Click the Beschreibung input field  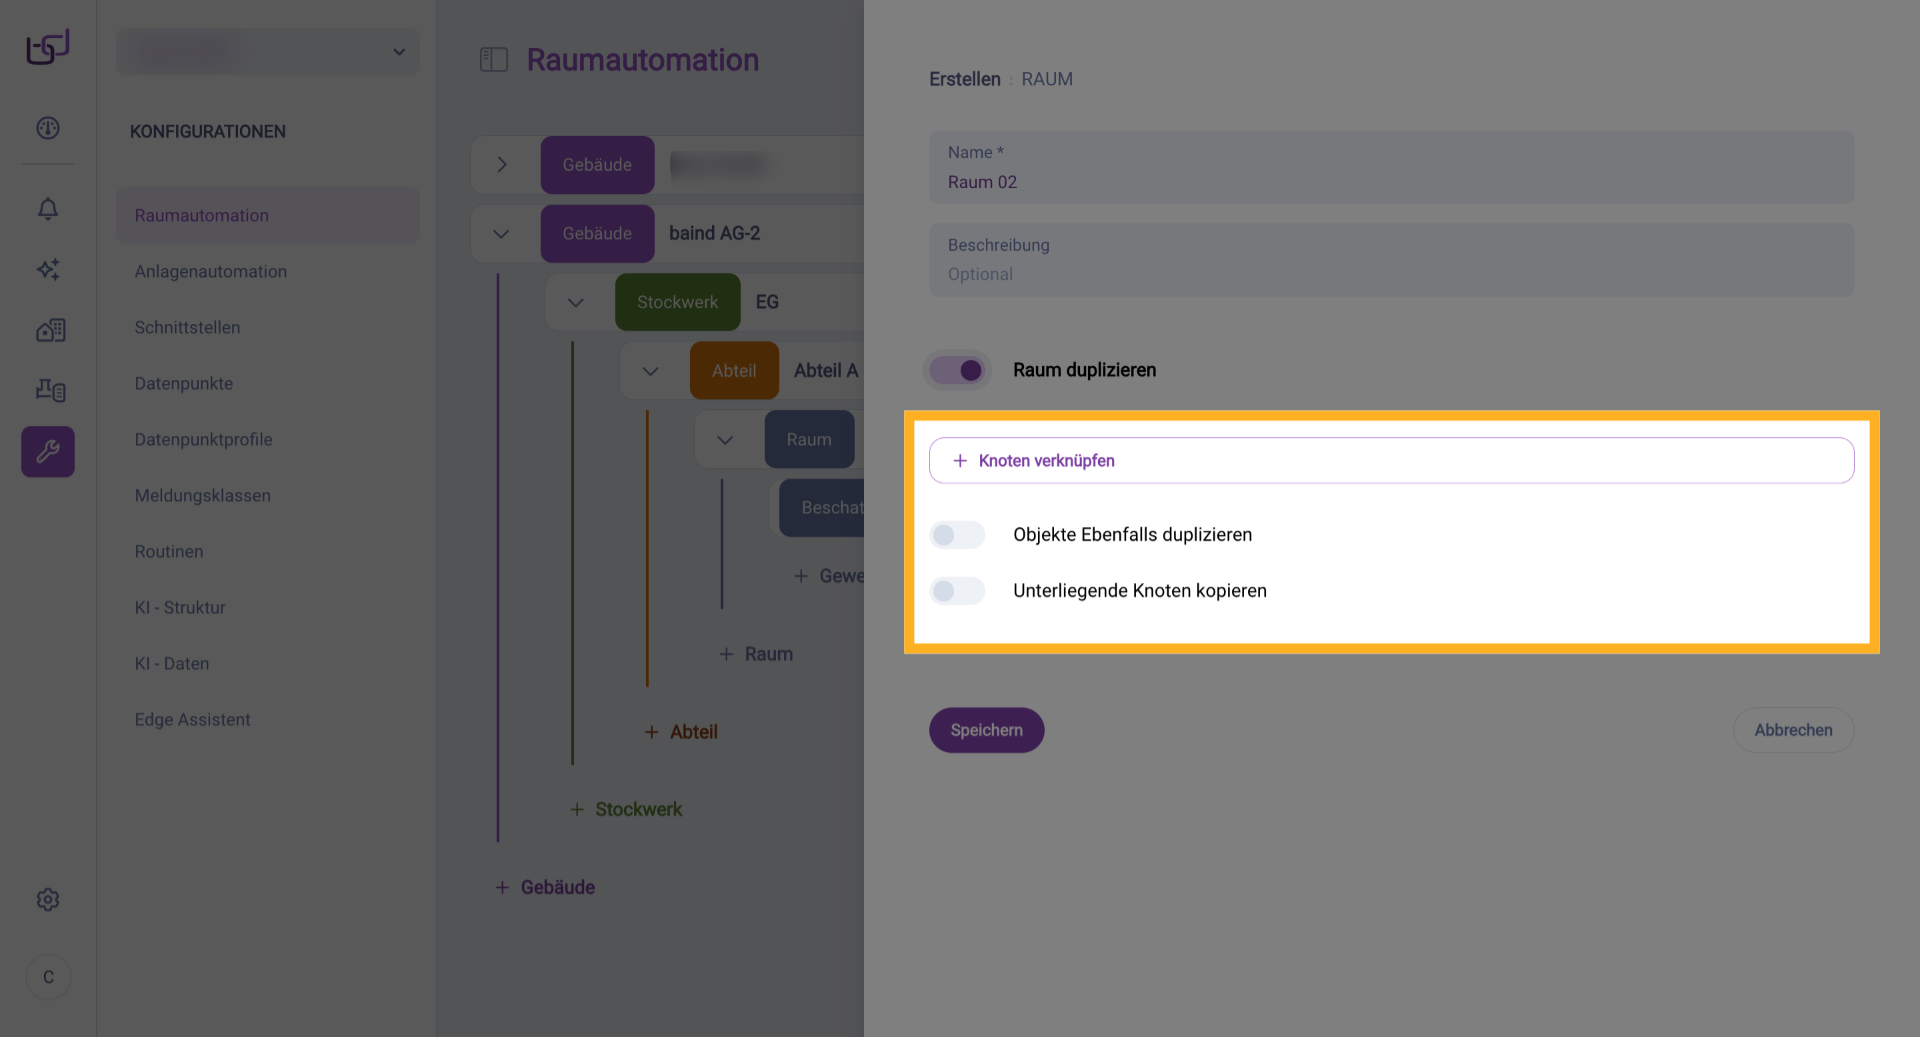click(1390, 260)
